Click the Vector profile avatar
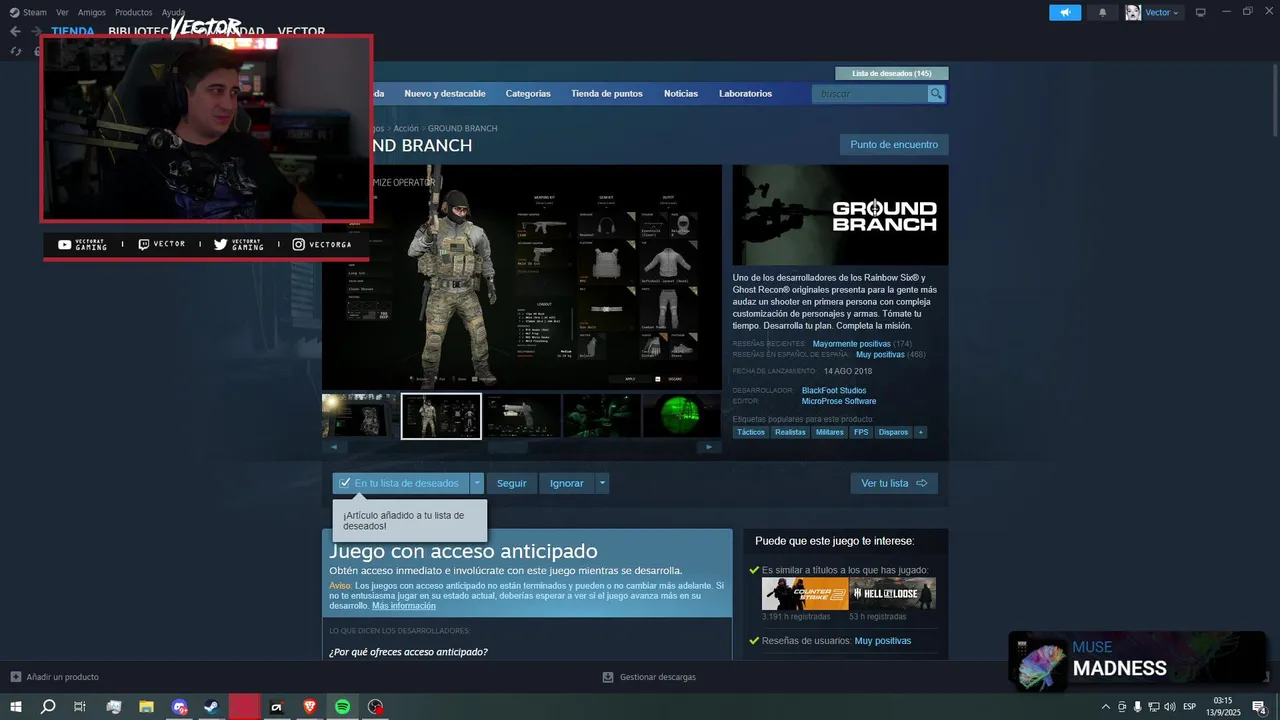Viewport: 1280px width, 720px height. (x=1133, y=12)
